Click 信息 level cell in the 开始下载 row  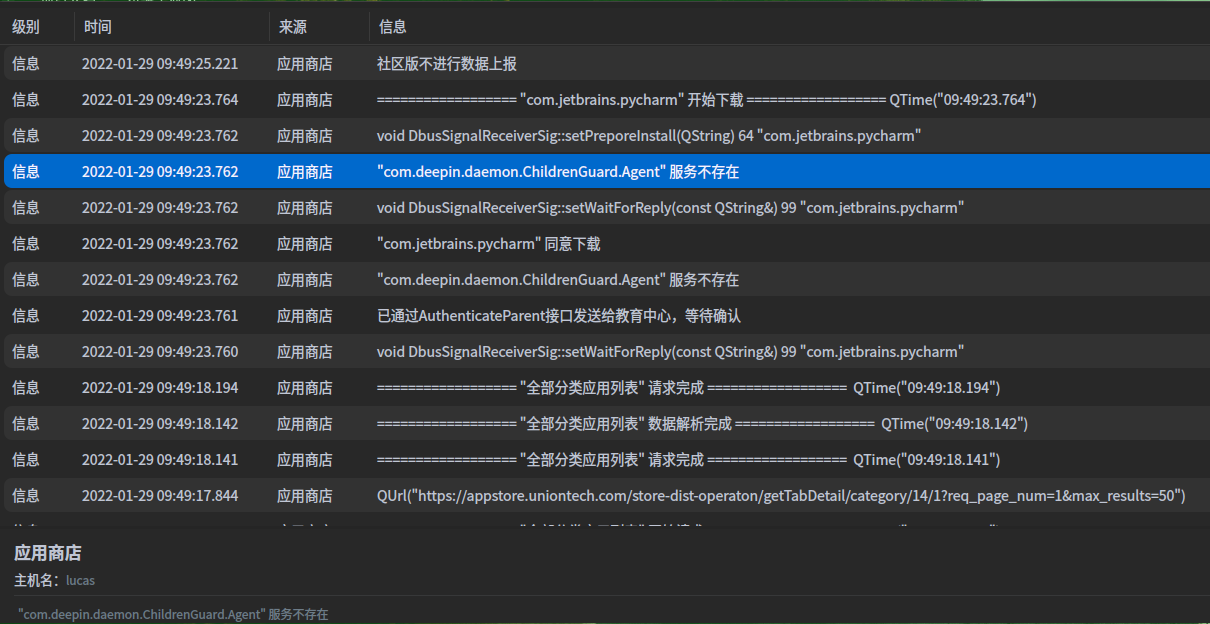tap(26, 100)
